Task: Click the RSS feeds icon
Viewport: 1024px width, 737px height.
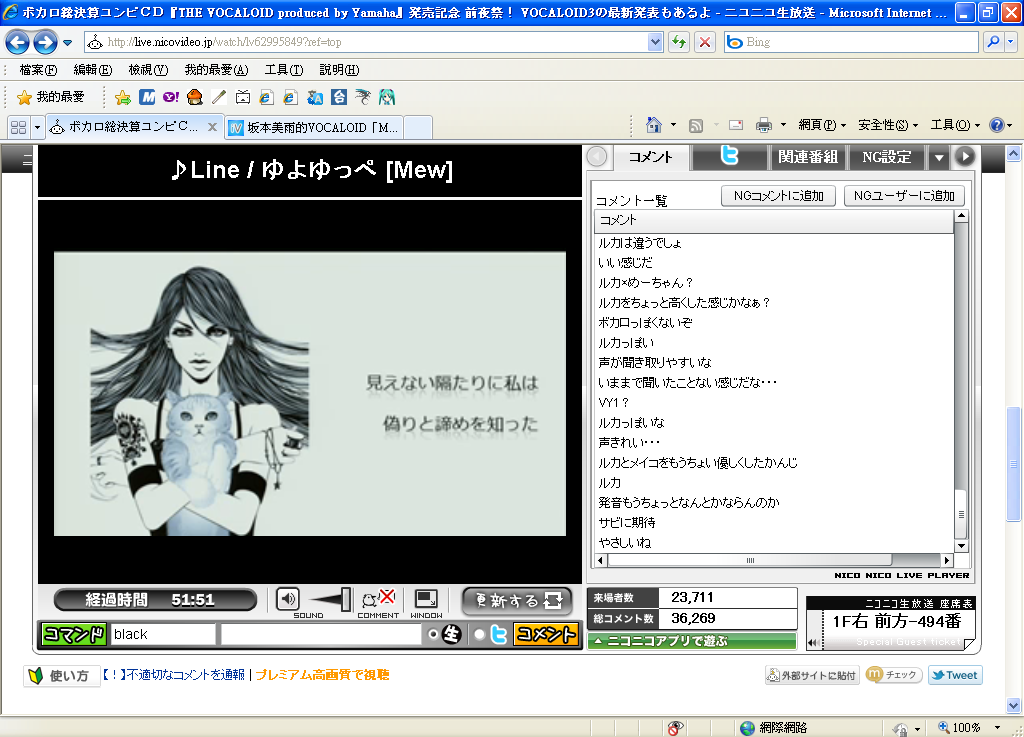Action: [696, 125]
